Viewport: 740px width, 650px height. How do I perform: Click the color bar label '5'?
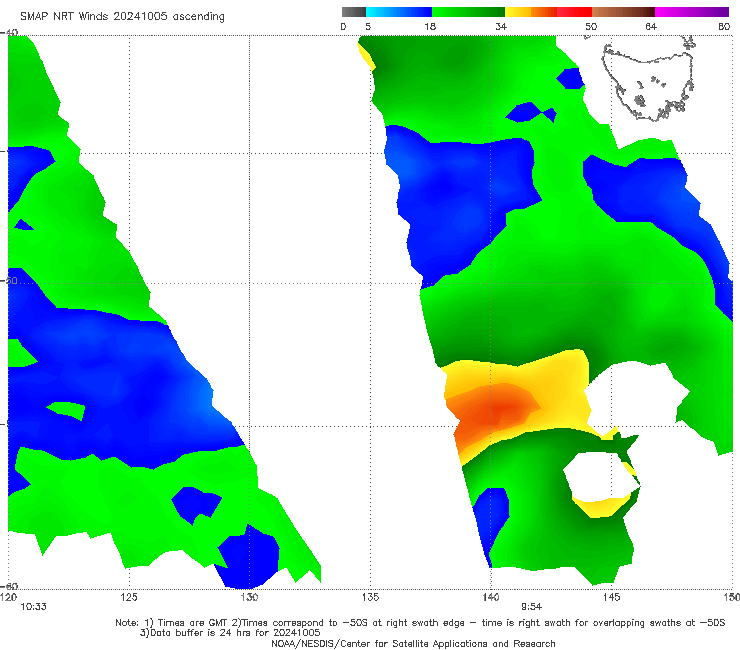click(368, 26)
